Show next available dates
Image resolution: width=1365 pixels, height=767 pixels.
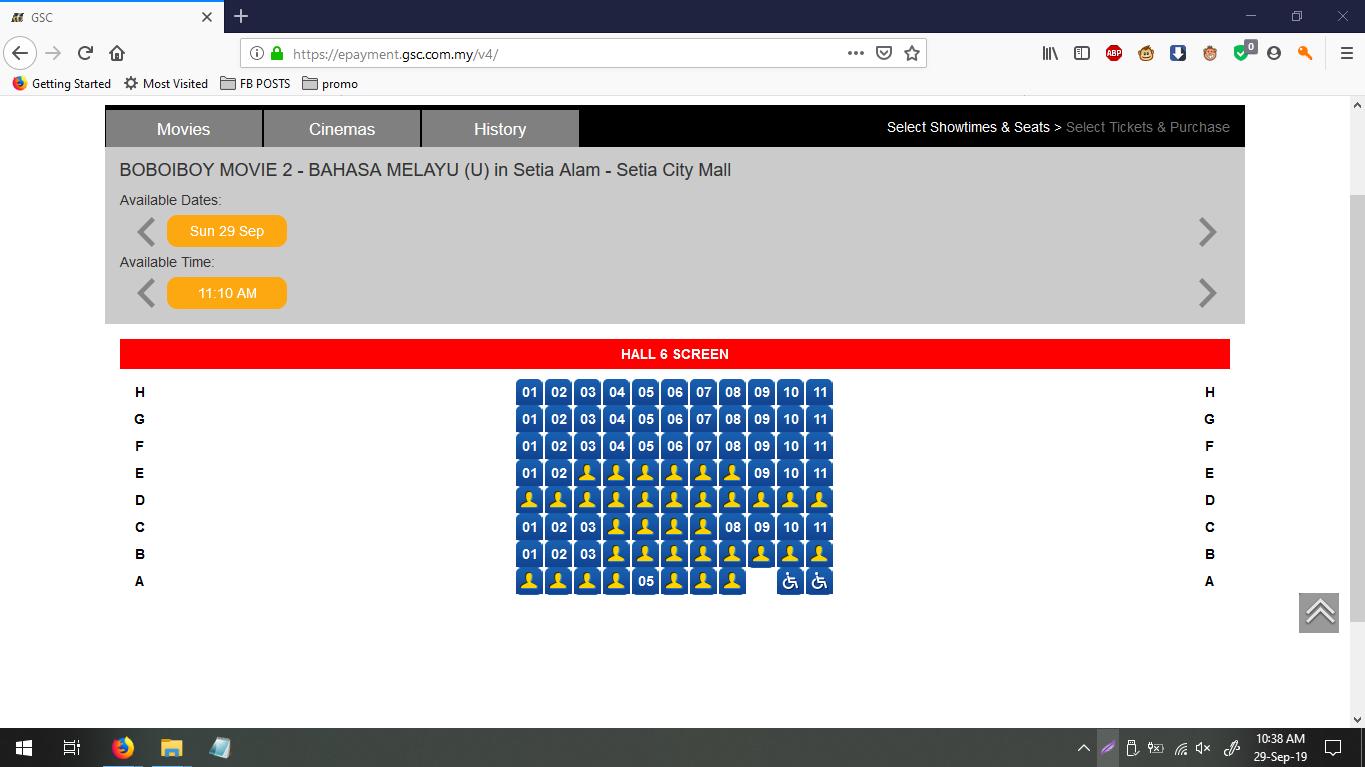(1208, 232)
